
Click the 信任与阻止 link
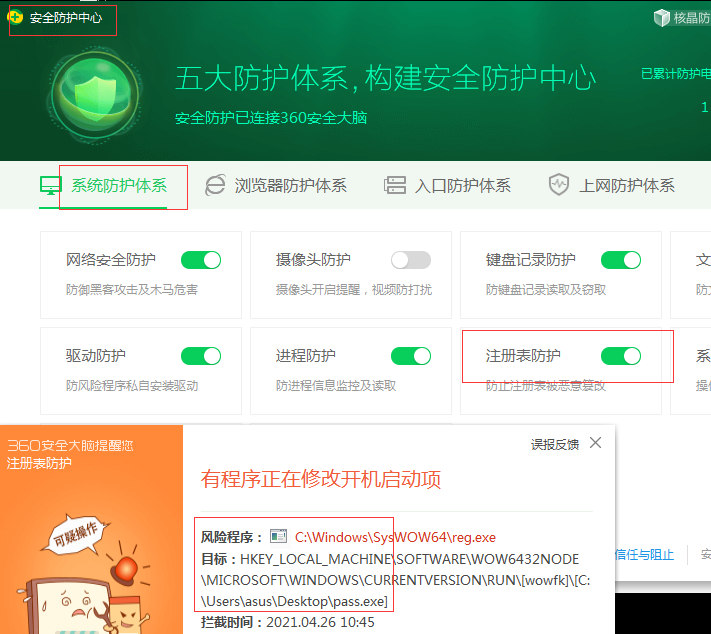coord(644,554)
